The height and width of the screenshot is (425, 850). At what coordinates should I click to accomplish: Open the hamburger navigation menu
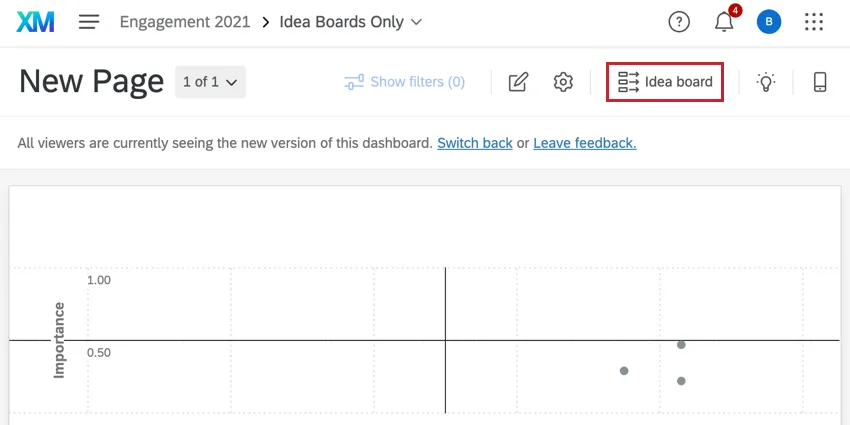89,22
